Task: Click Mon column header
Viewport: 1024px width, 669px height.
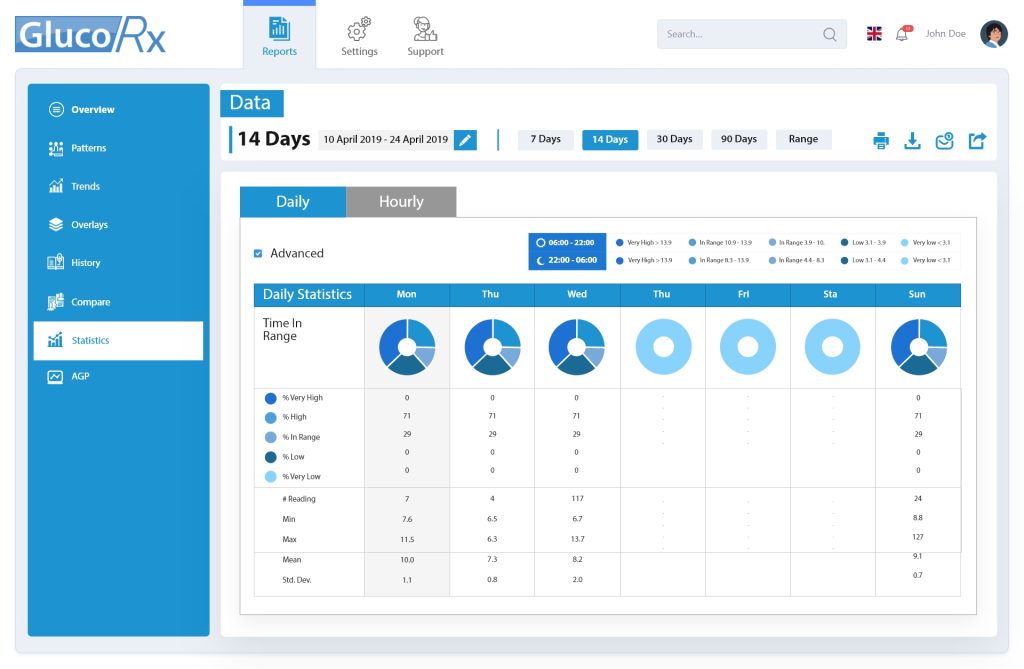Action: pos(406,295)
